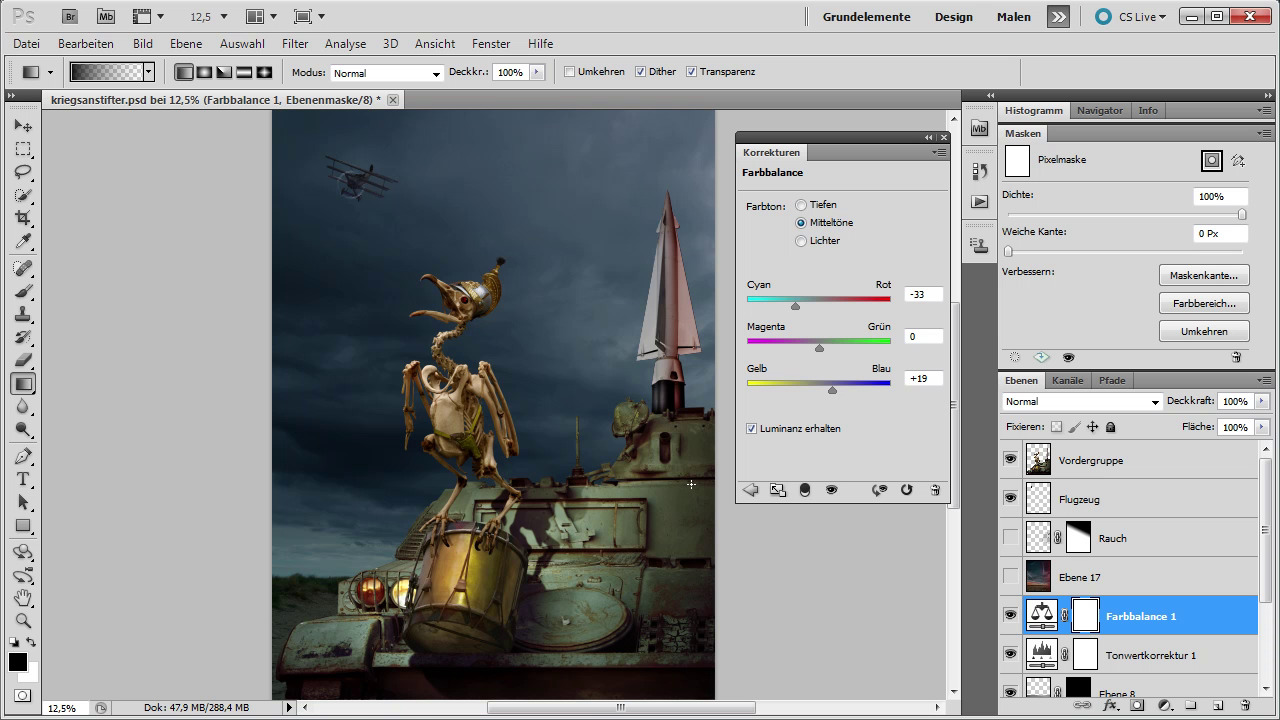
Task: Select the Hand tool
Action: coord(23,598)
